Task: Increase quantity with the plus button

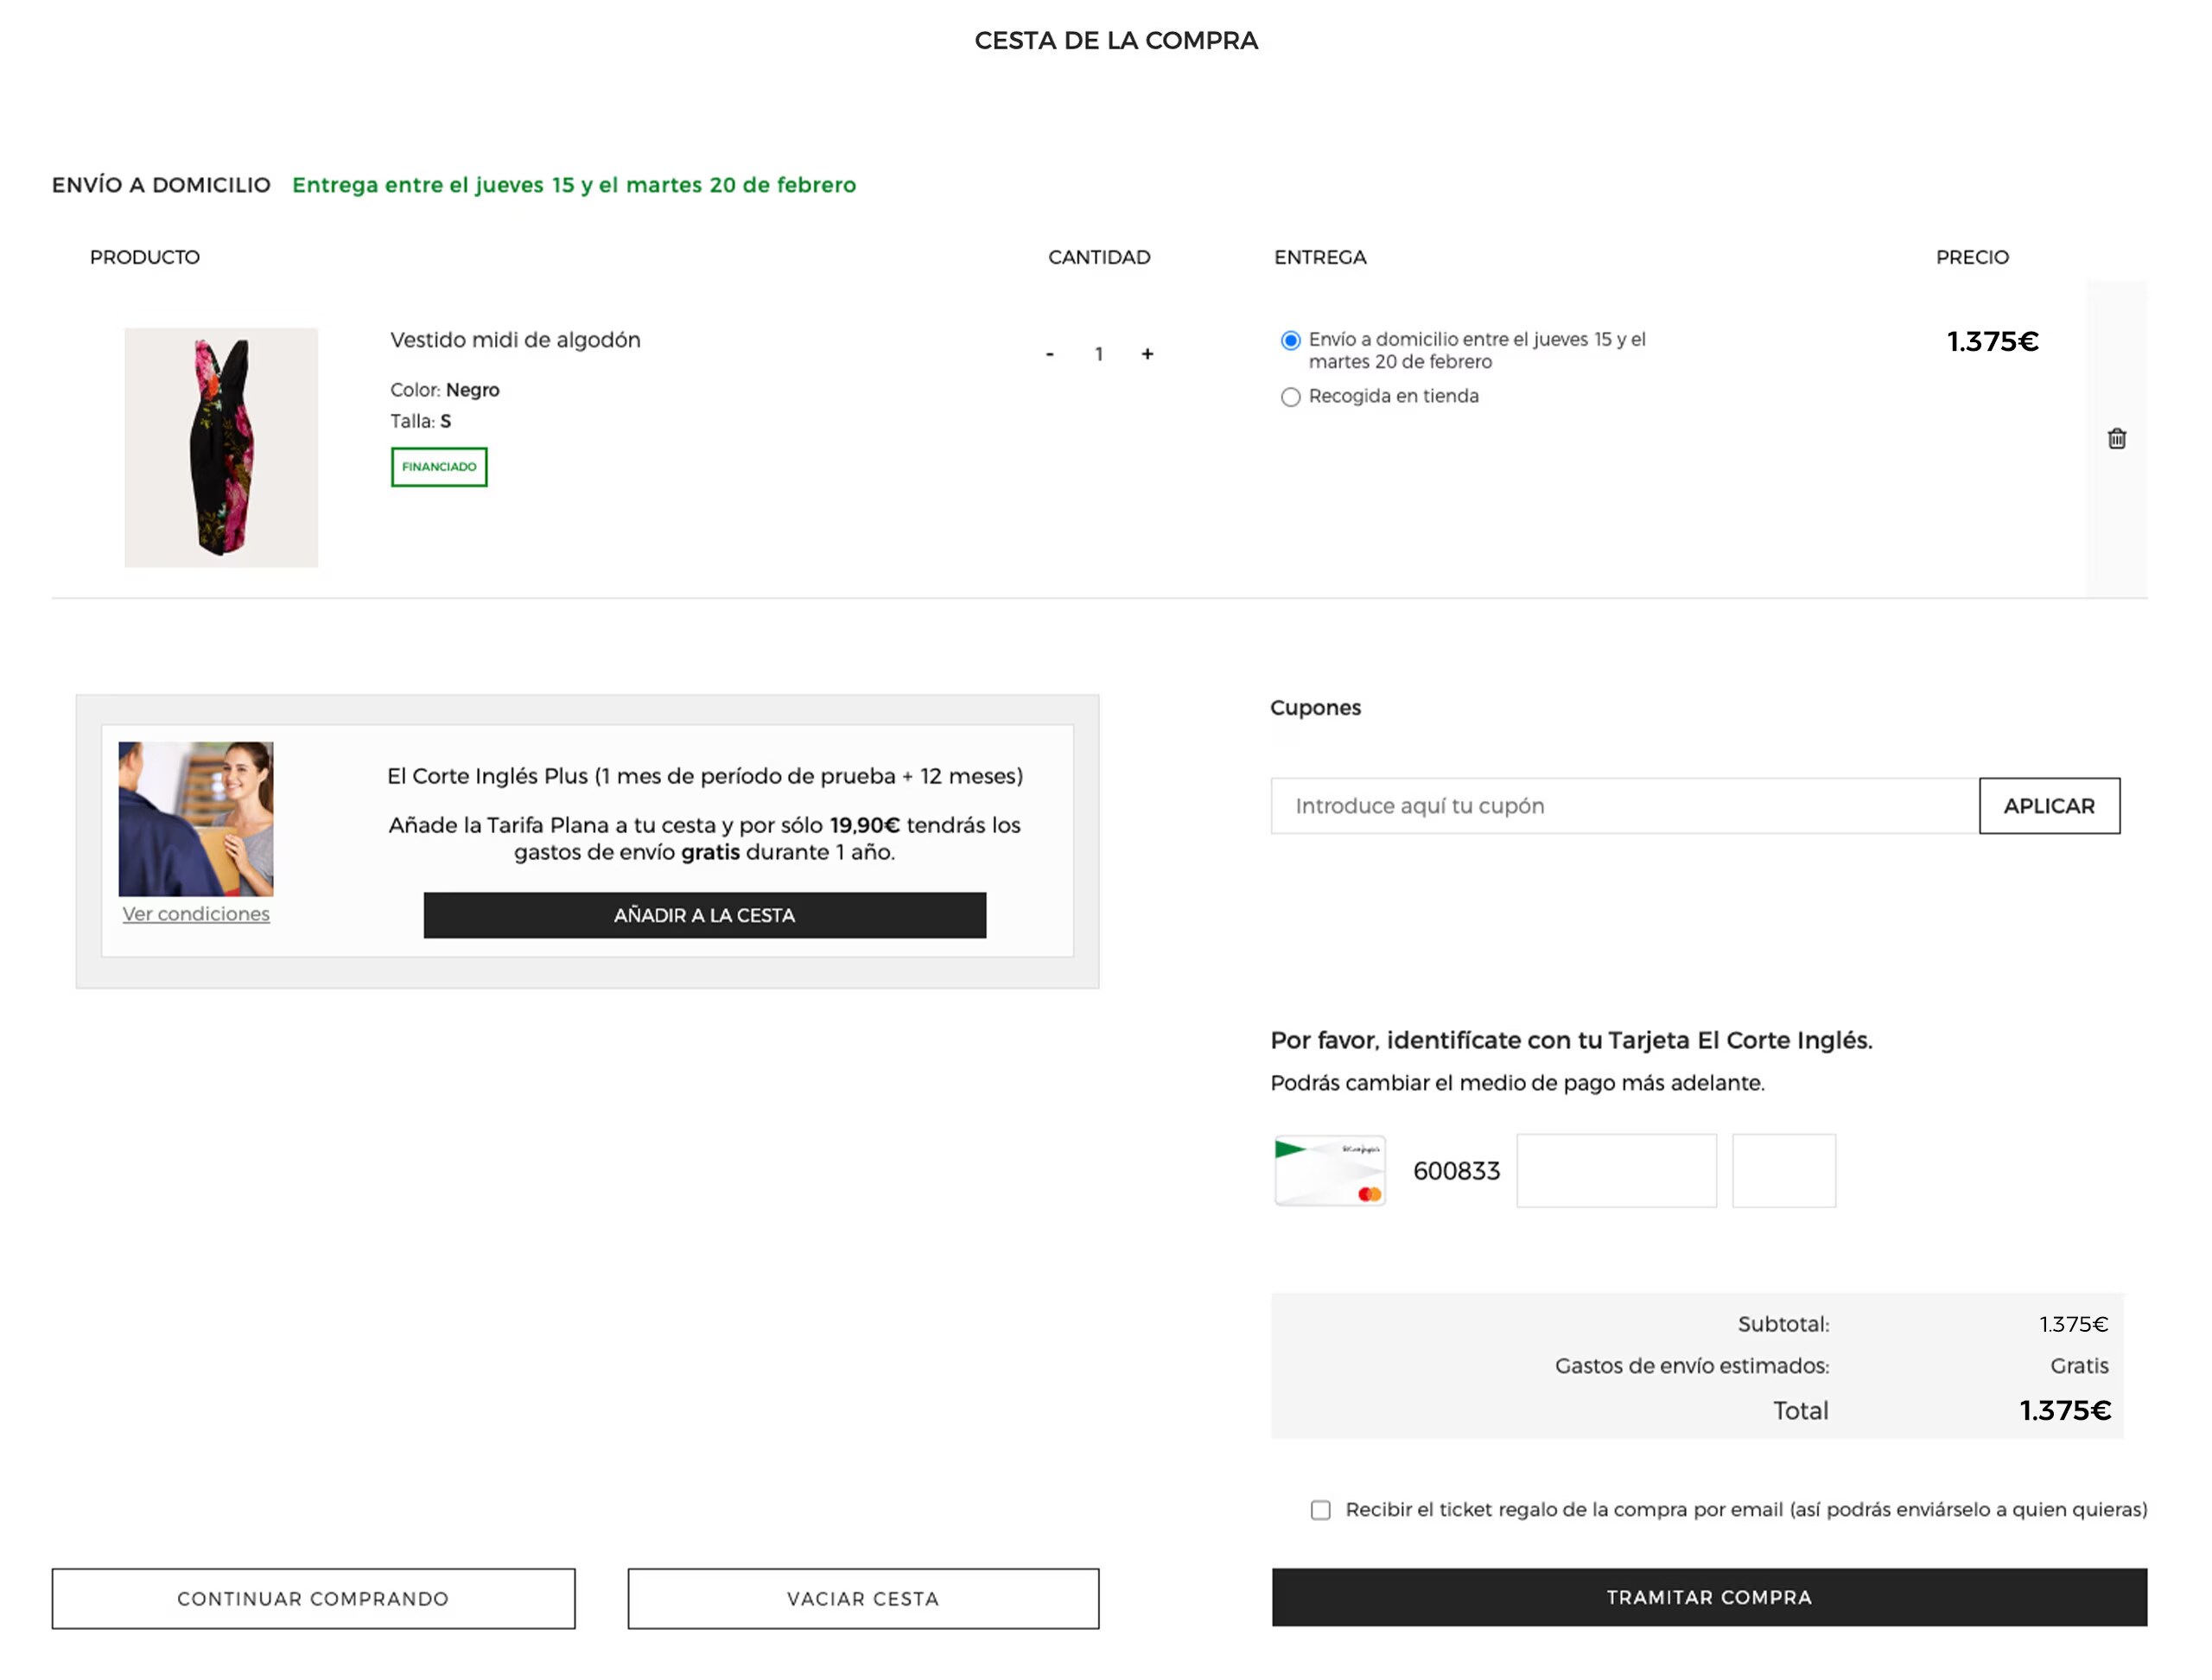Action: tap(1147, 354)
